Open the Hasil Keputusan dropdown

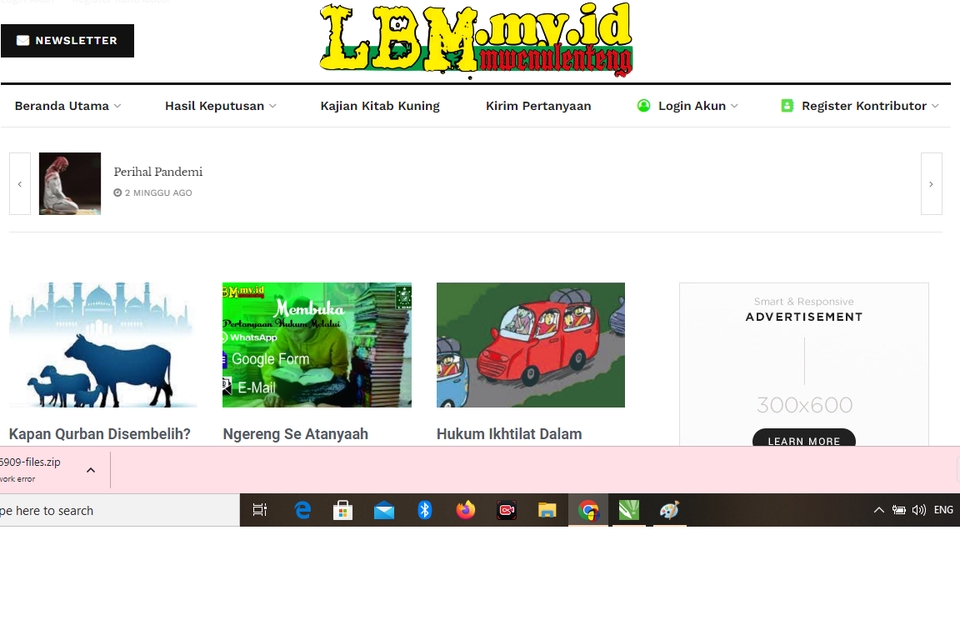[x=214, y=105]
